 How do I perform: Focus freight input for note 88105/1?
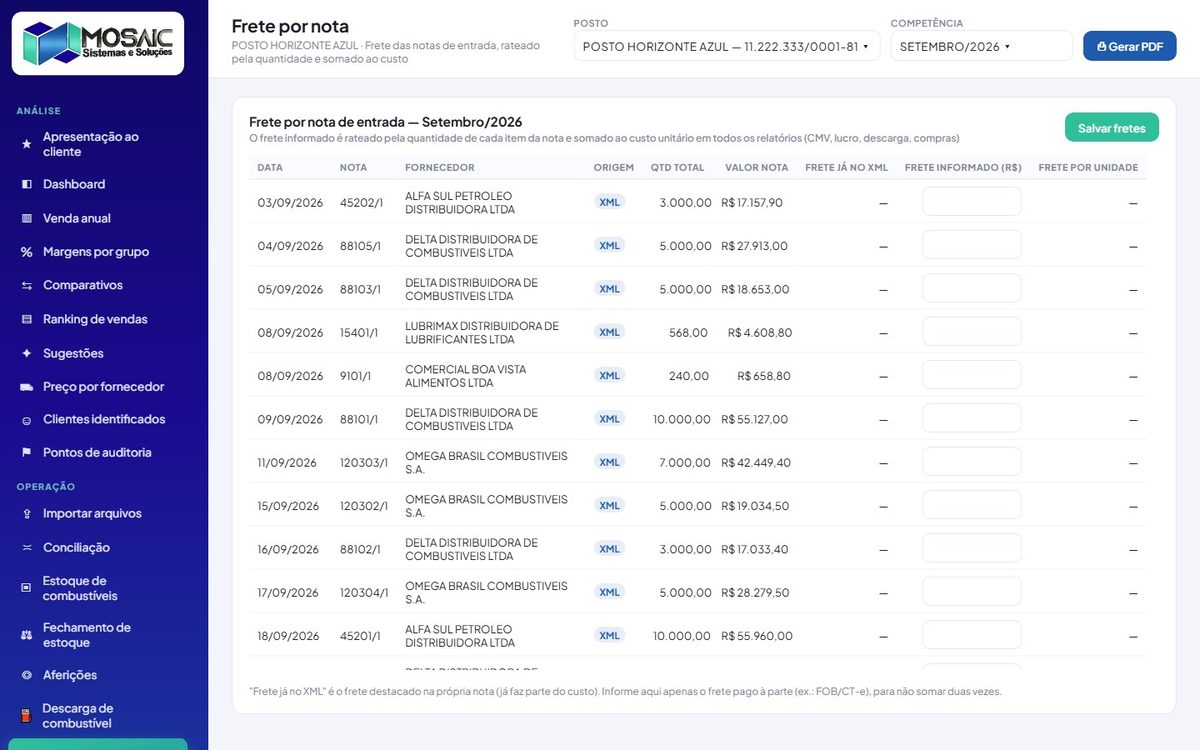(972, 245)
